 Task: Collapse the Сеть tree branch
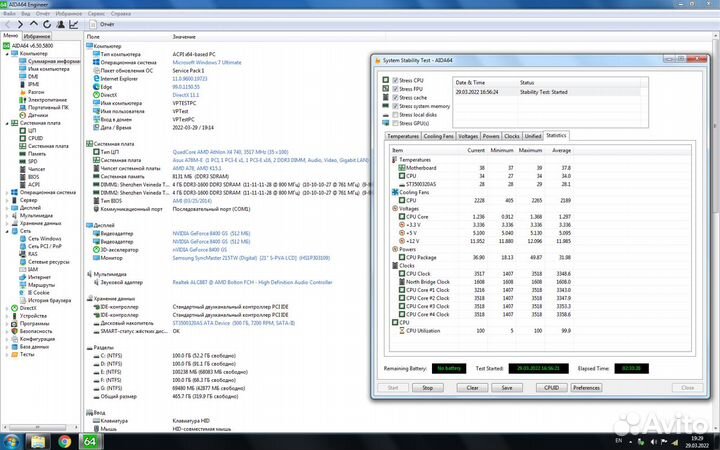7,231
